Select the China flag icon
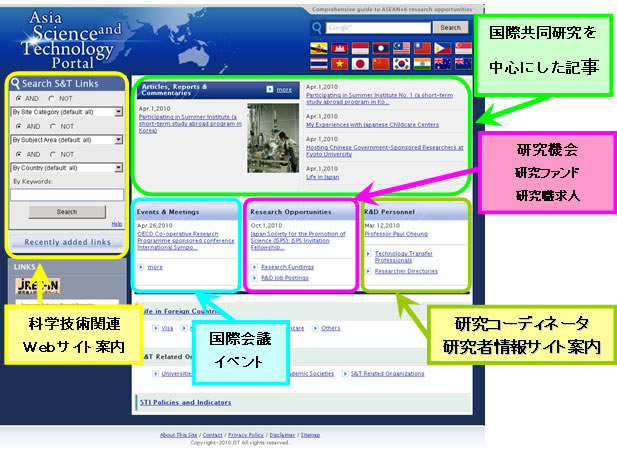Screen dimensions: 617x451 [x=381, y=64]
